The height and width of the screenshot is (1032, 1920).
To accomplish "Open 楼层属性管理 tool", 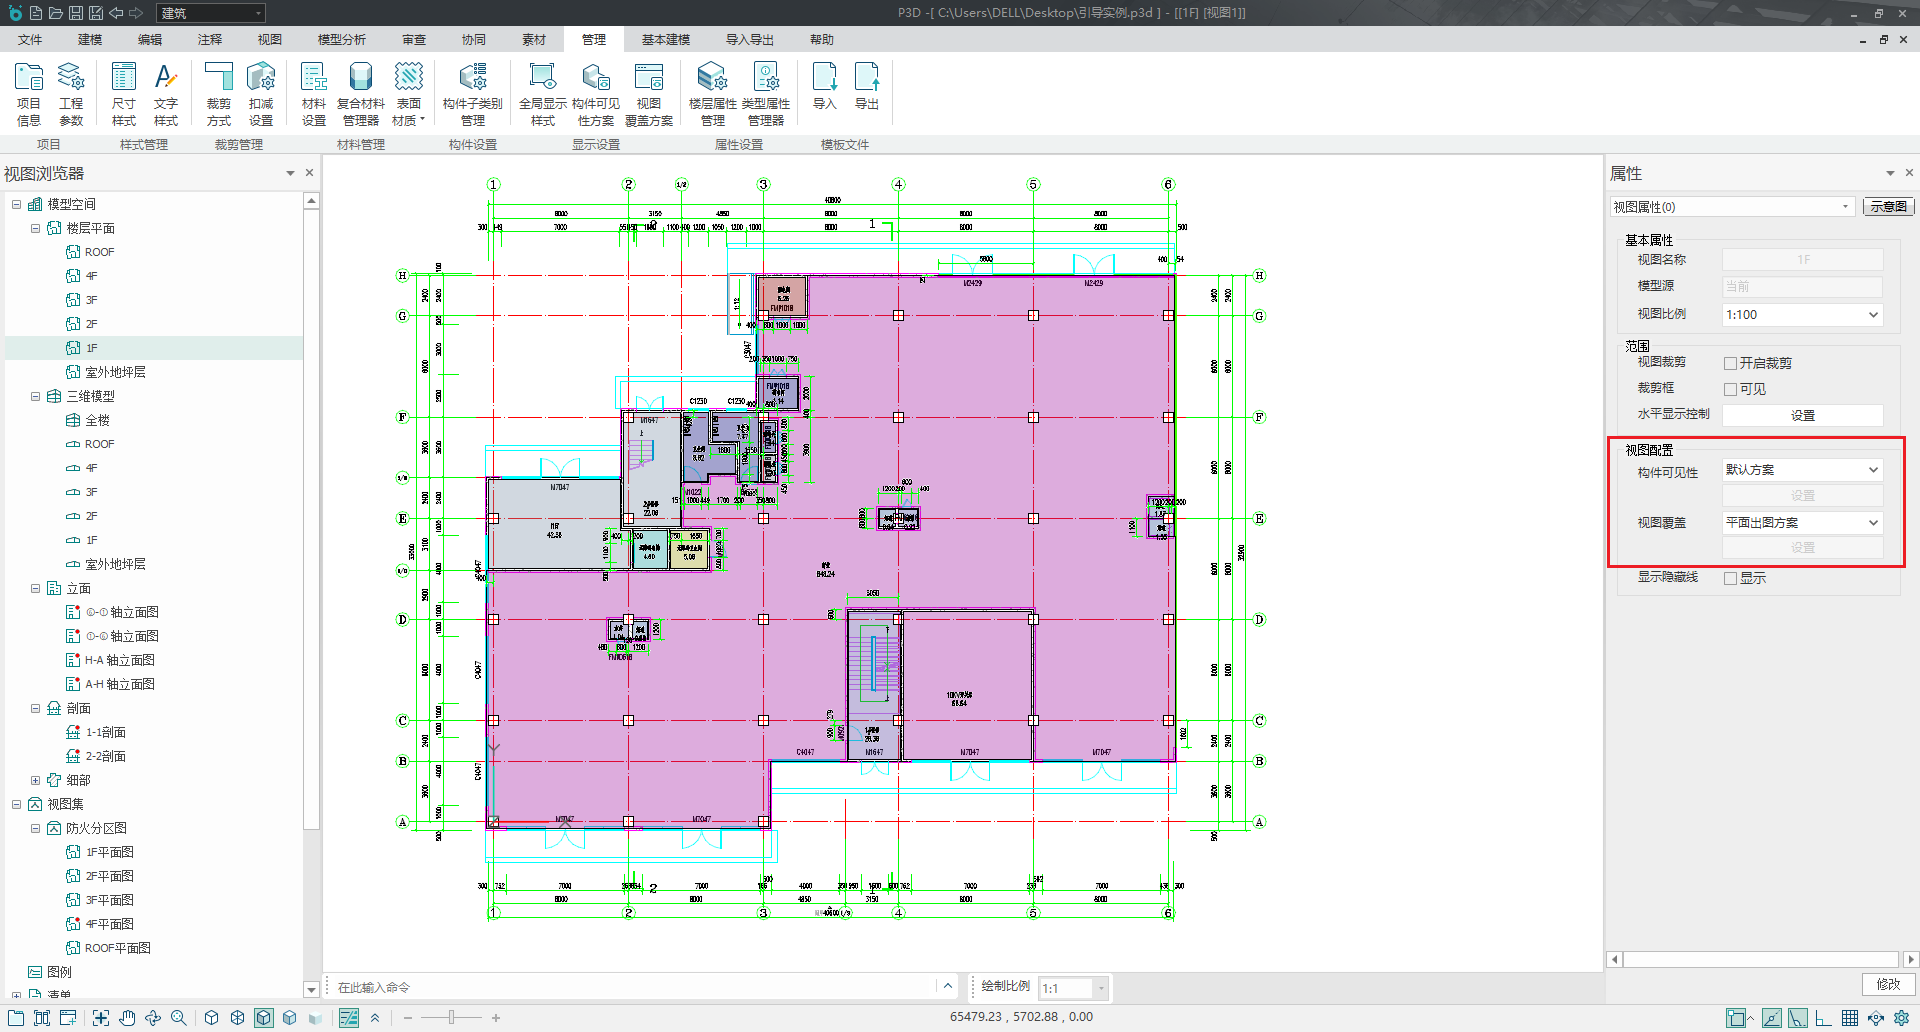I will pos(712,94).
